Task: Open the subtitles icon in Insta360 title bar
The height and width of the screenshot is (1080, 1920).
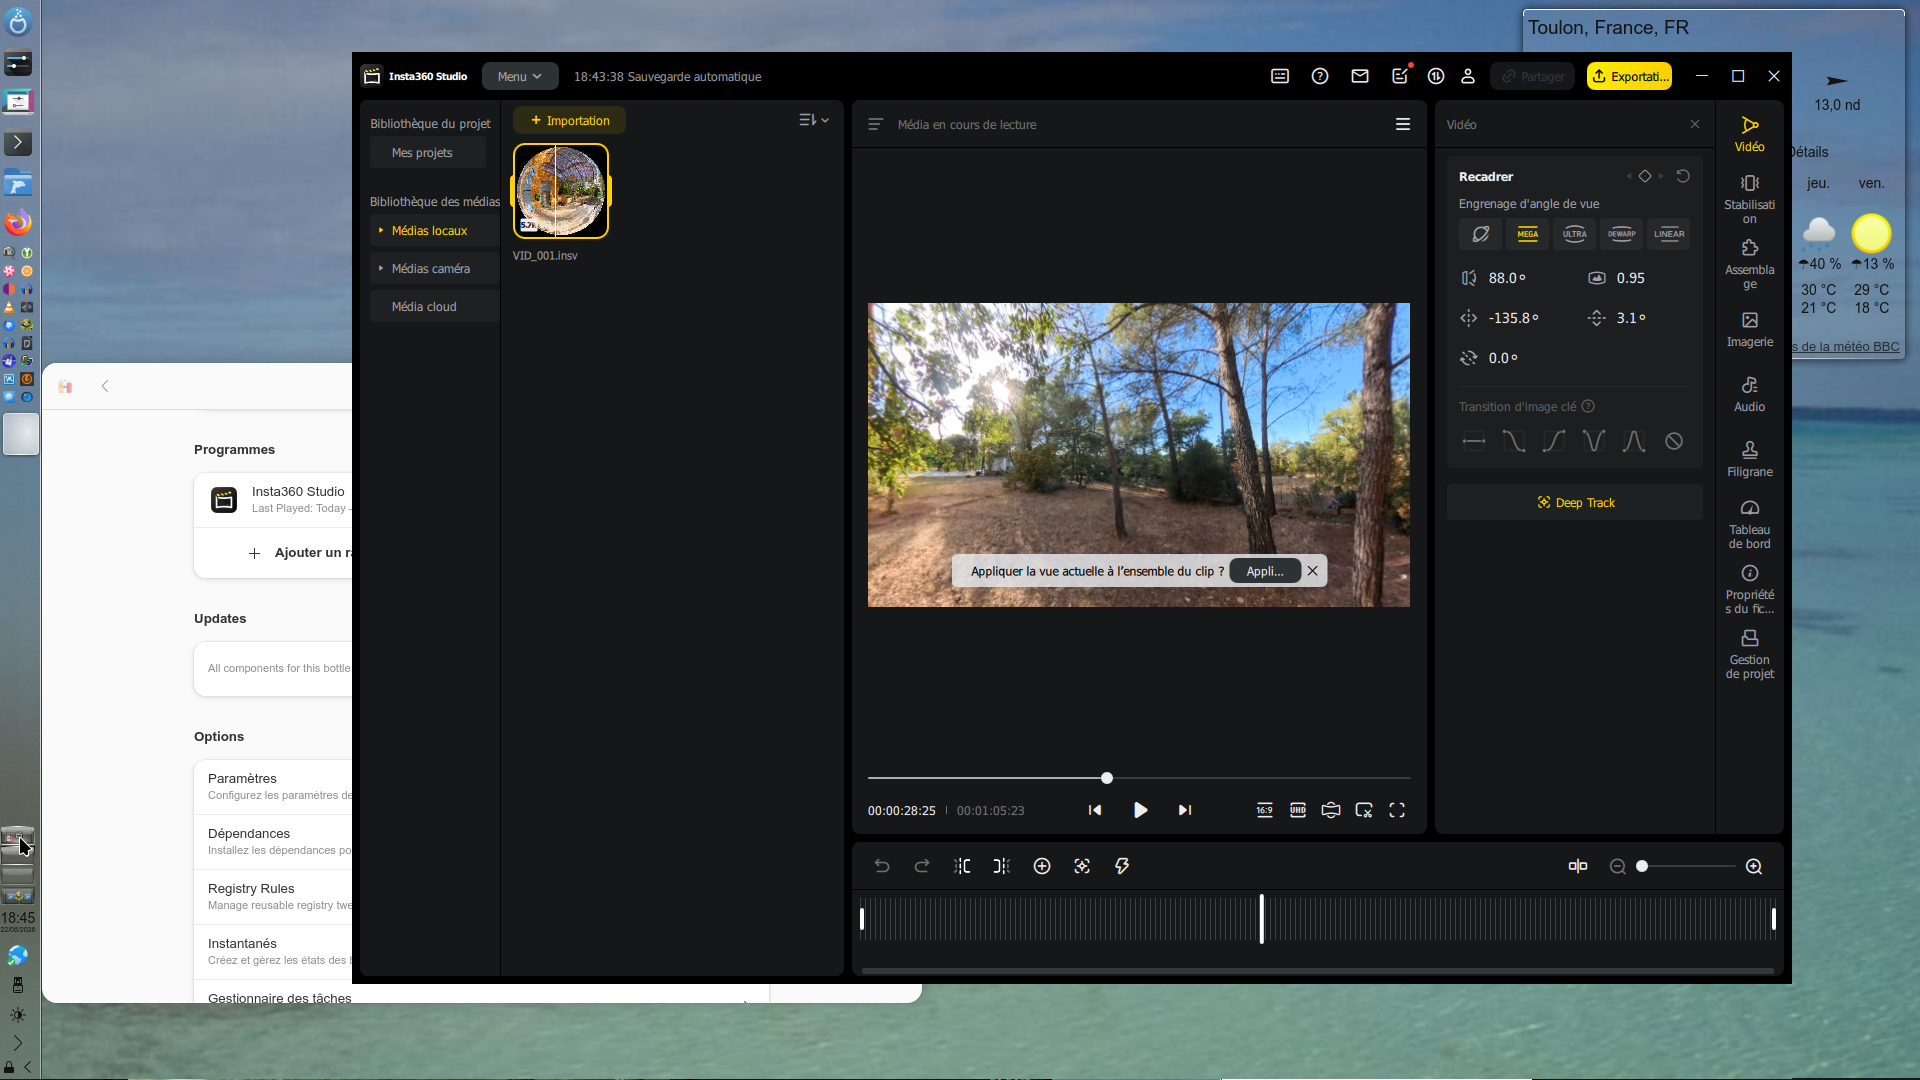Action: pyautogui.click(x=1280, y=76)
